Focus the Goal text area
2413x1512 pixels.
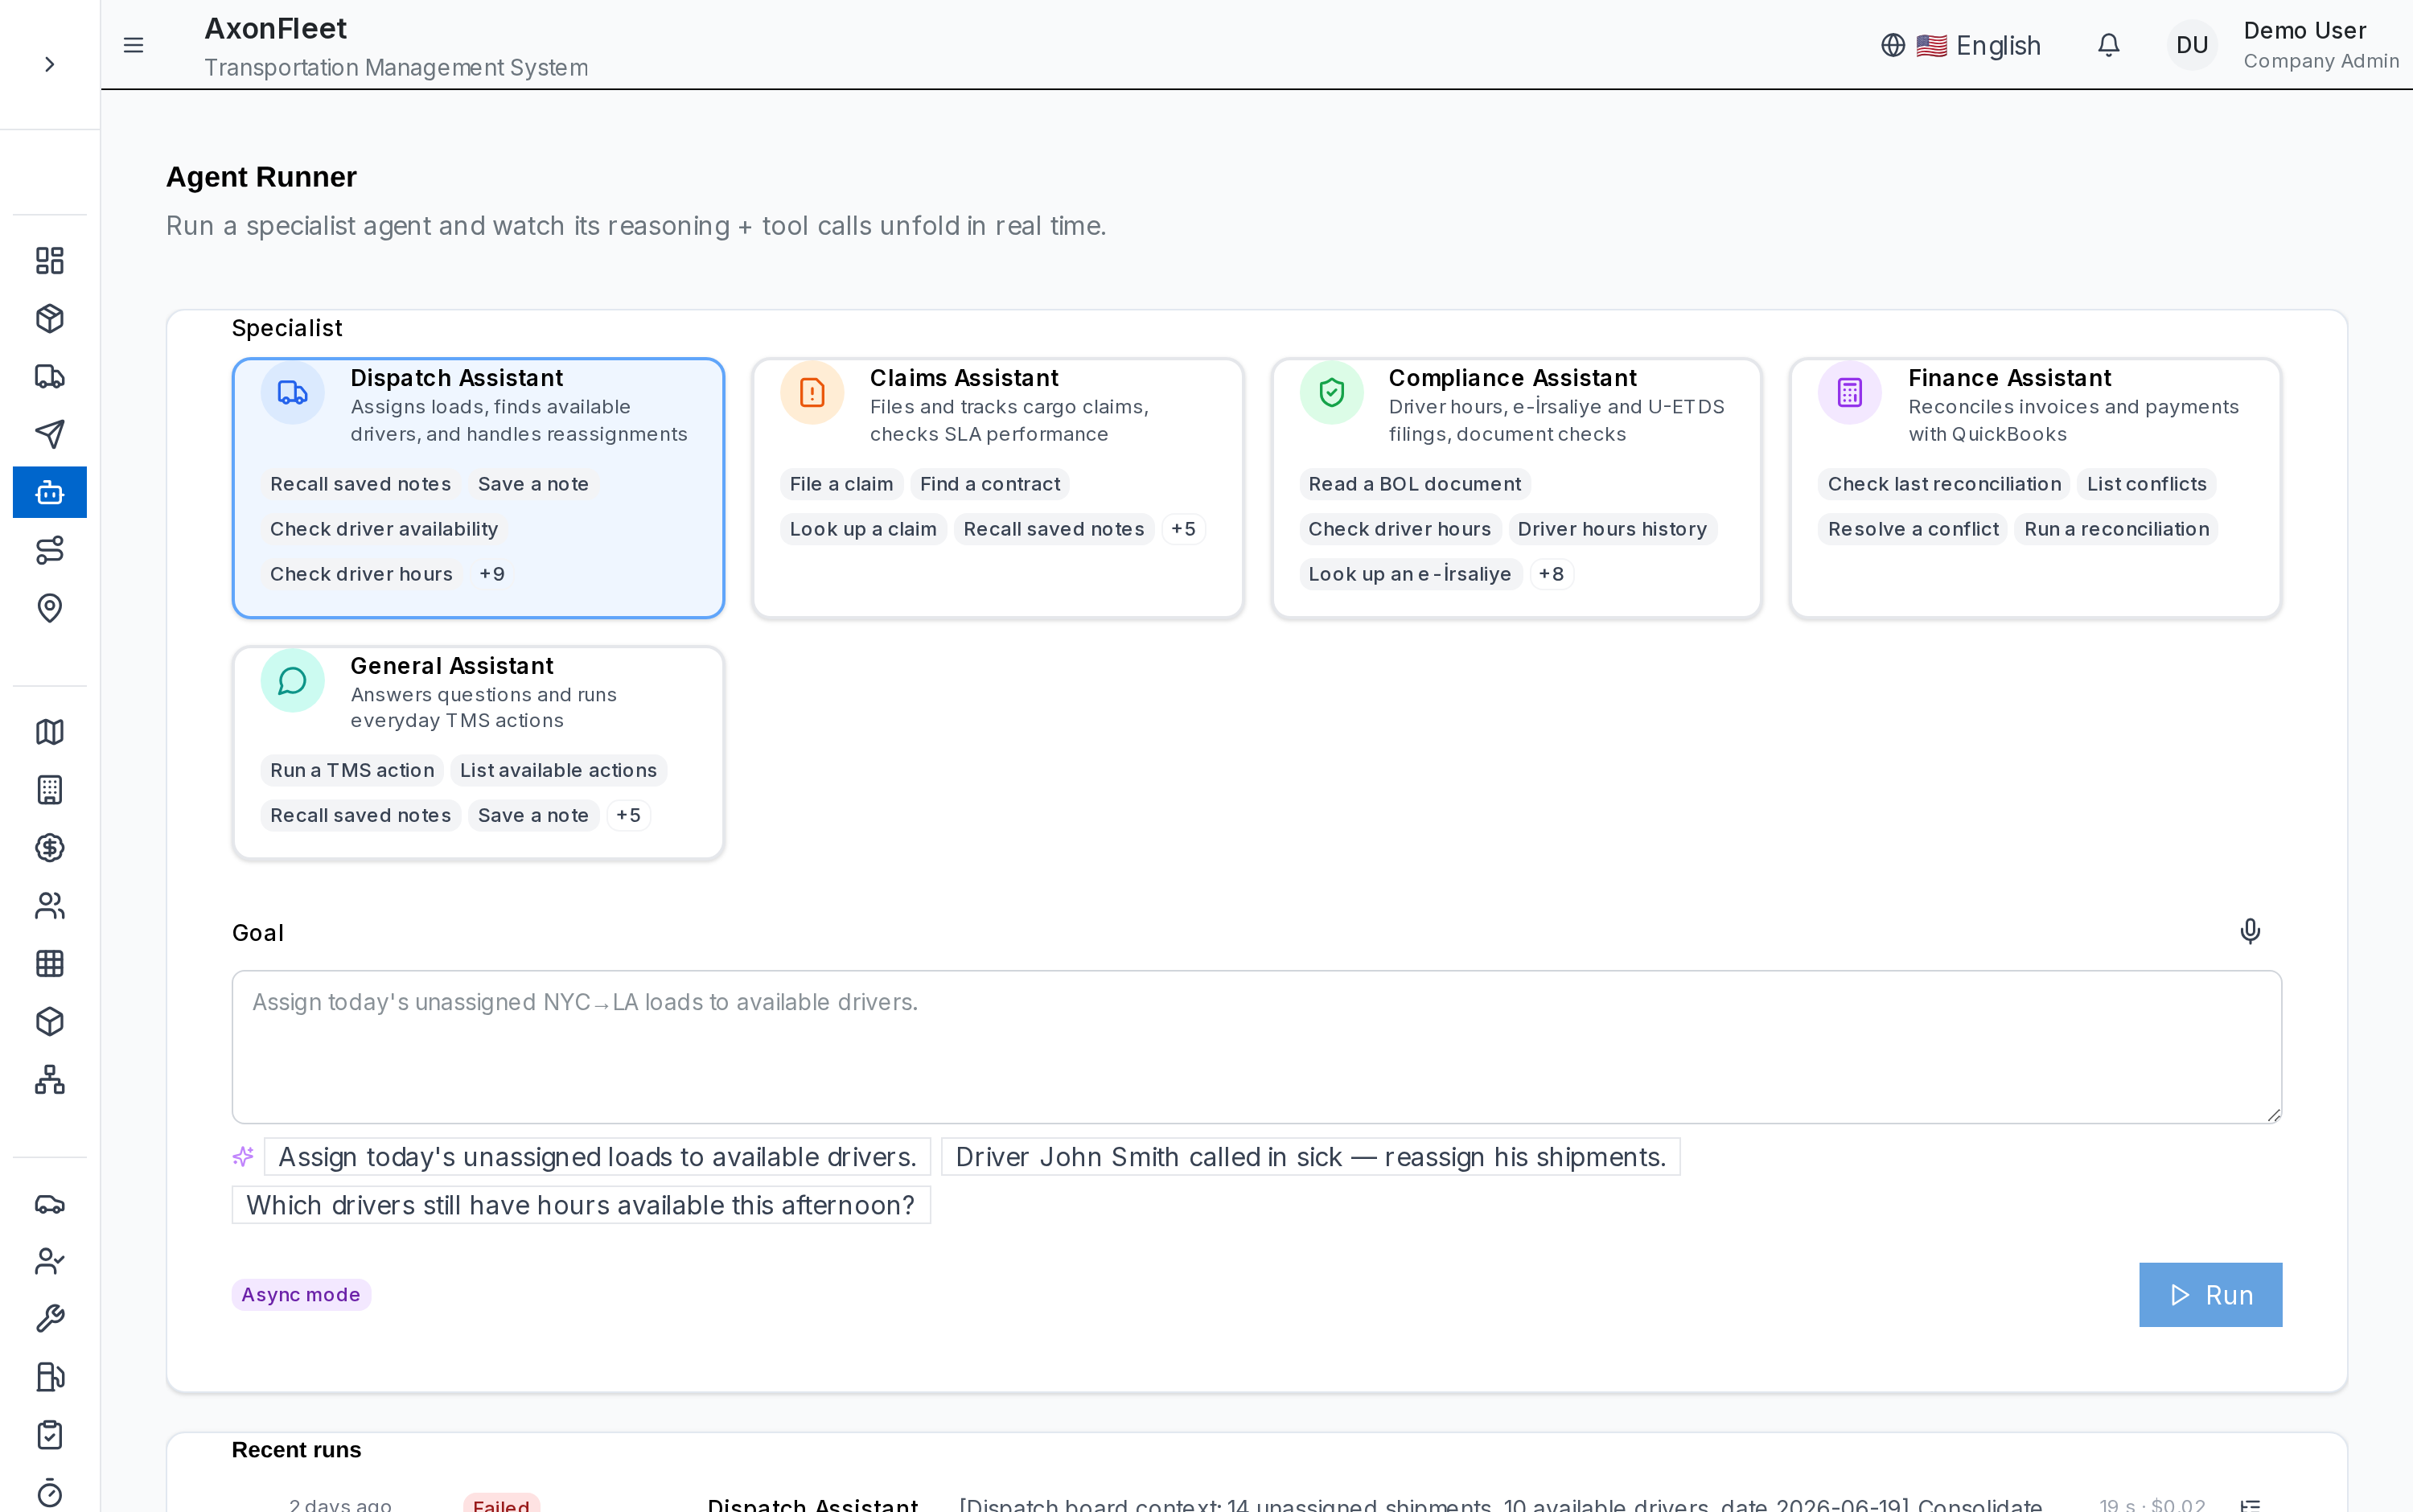click(1256, 1047)
